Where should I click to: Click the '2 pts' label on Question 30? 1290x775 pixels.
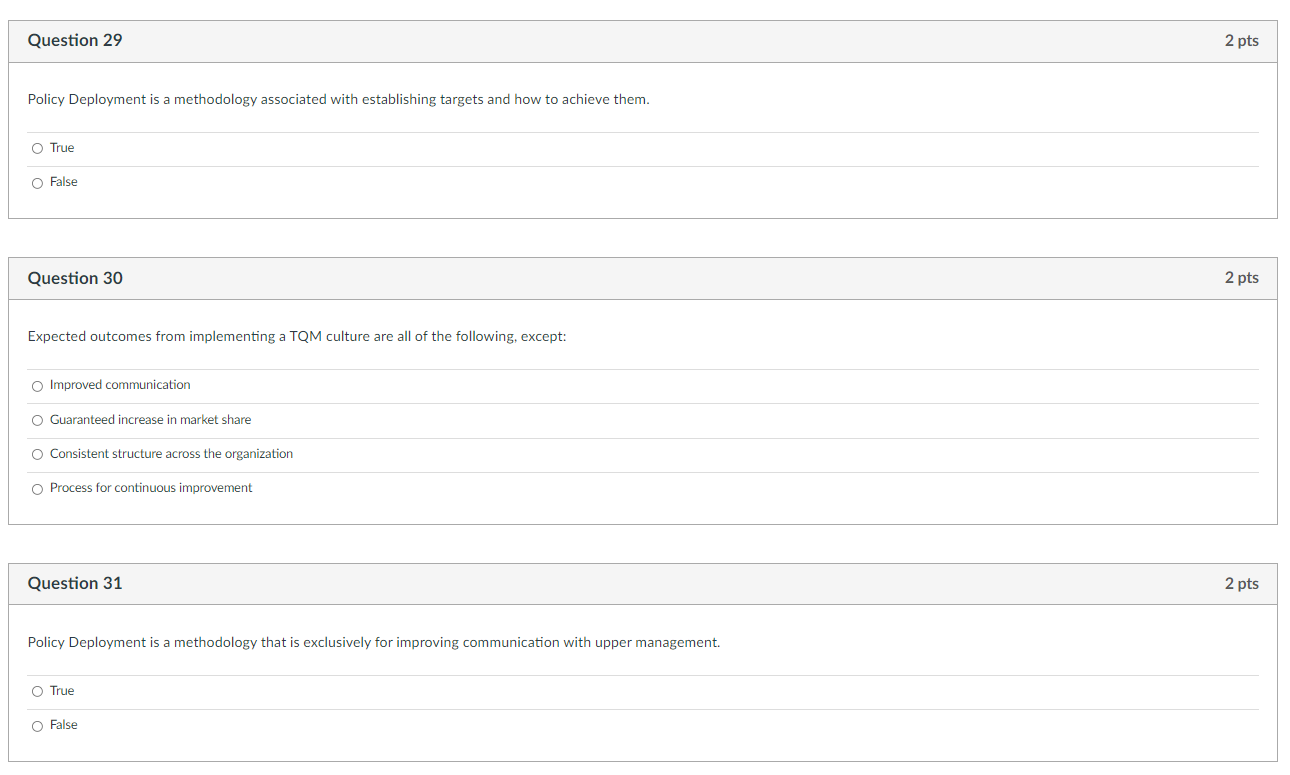[x=1242, y=278]
